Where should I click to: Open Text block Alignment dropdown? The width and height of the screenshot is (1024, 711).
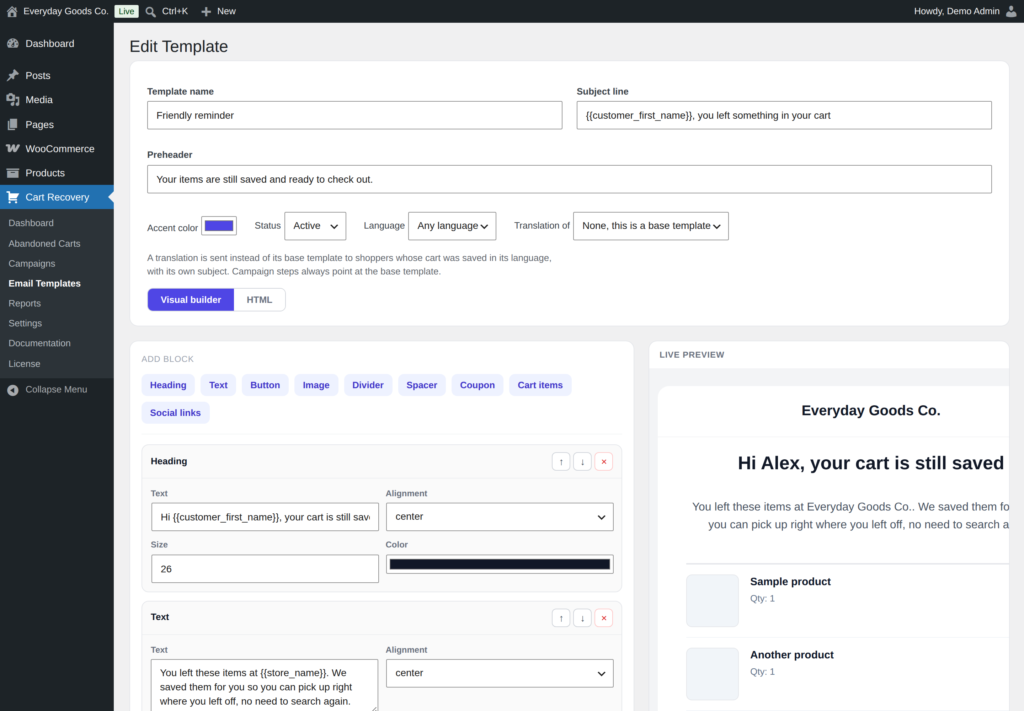[500, 673]
